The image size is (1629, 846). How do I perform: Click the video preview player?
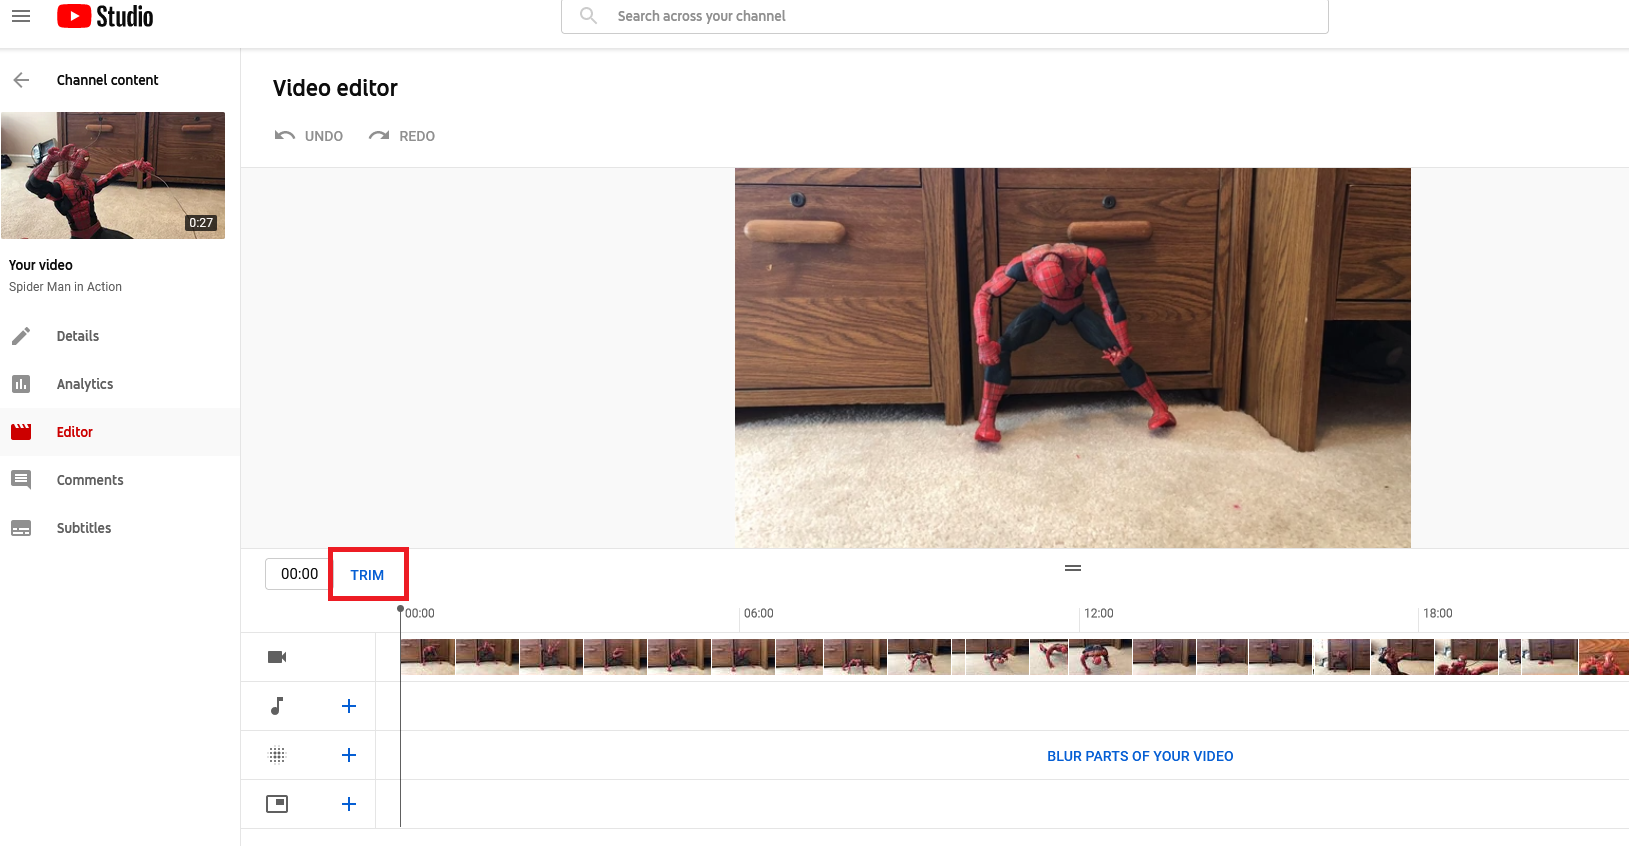click(x=1073, y=358)
